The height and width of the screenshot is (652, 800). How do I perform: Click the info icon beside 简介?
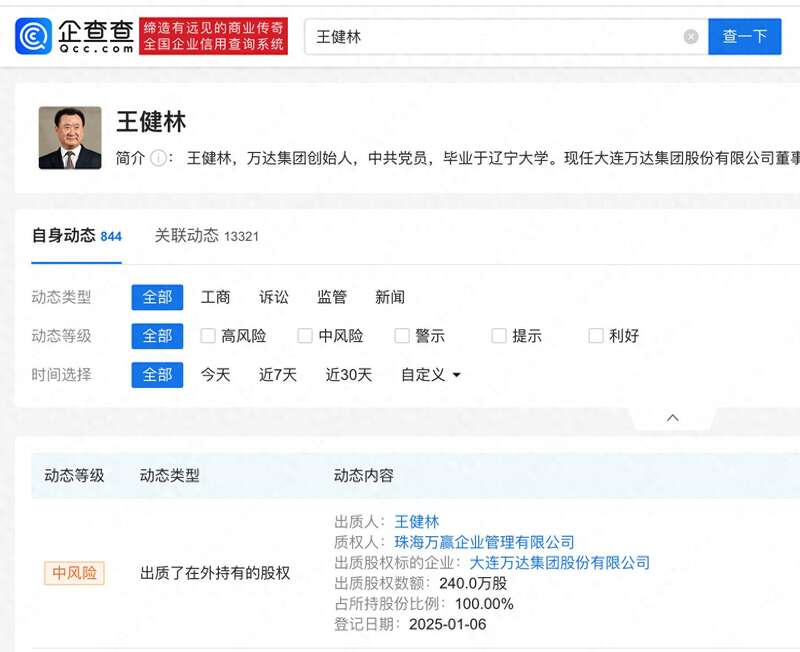coord(158,158)
